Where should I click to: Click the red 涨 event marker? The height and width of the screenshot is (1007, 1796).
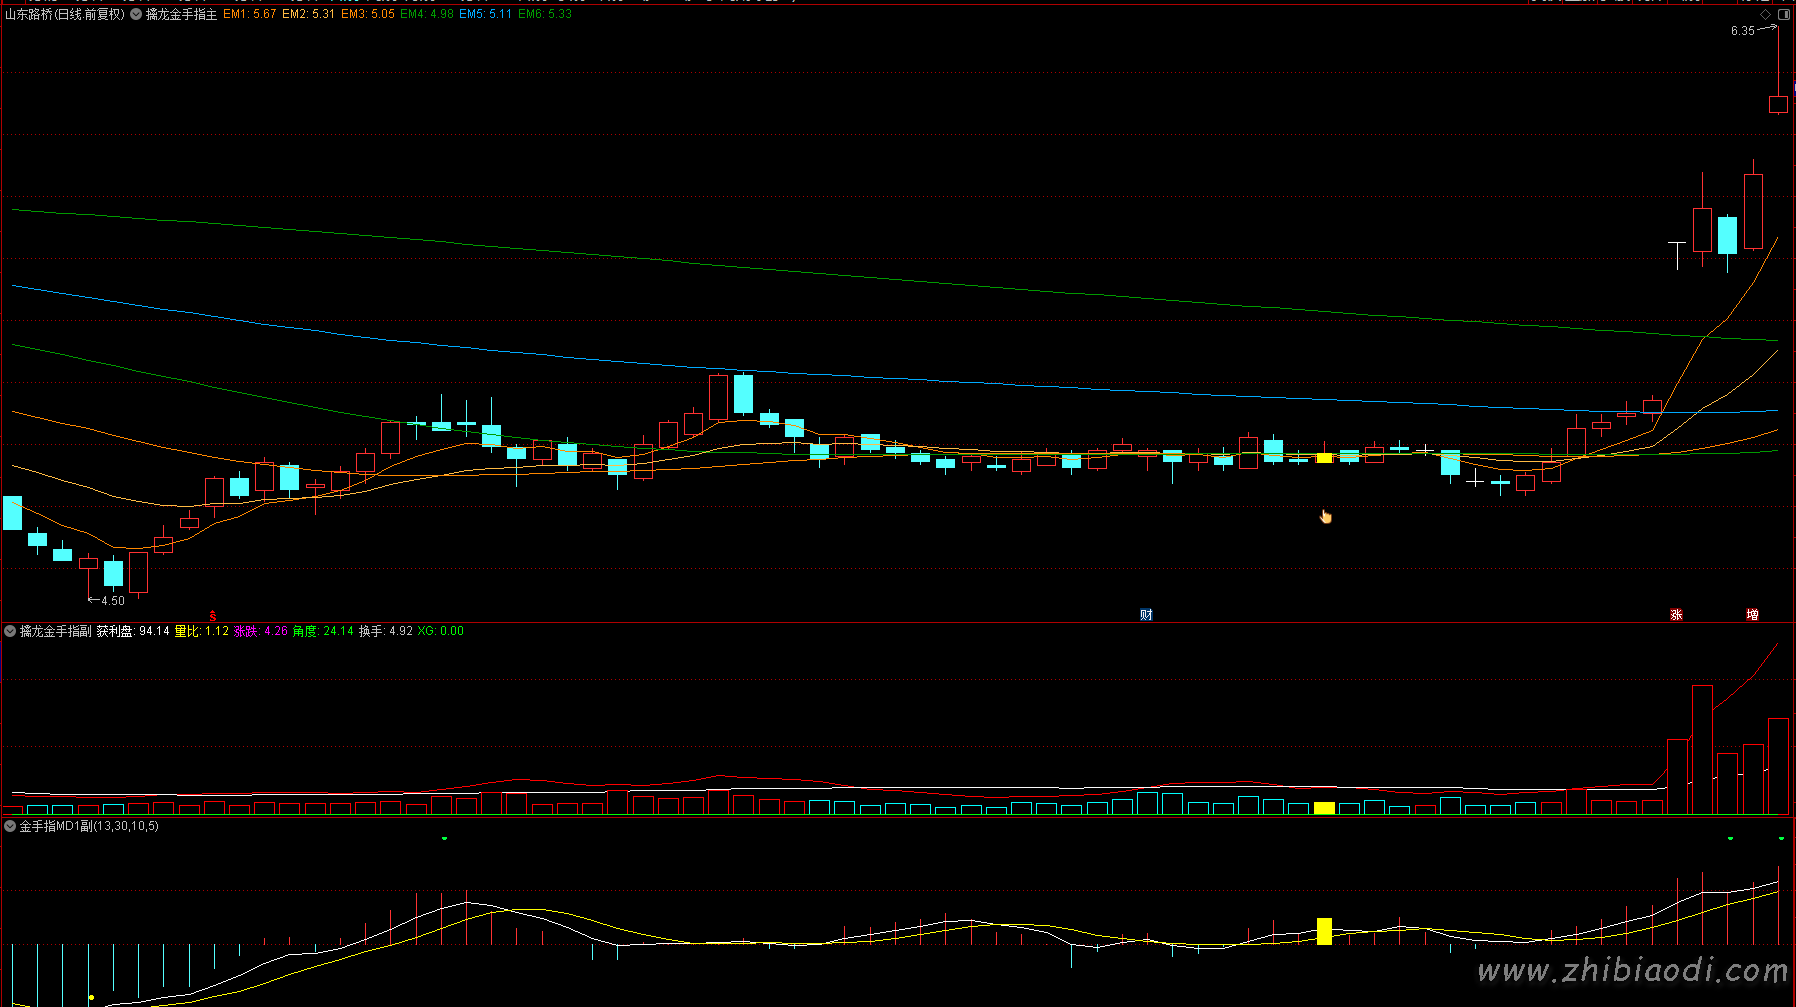pos(1676,615)
